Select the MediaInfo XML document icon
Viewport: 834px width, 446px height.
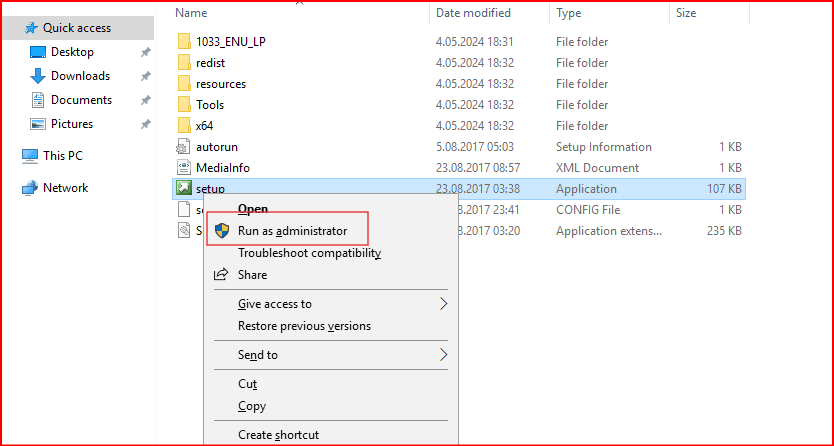point(183,168)
